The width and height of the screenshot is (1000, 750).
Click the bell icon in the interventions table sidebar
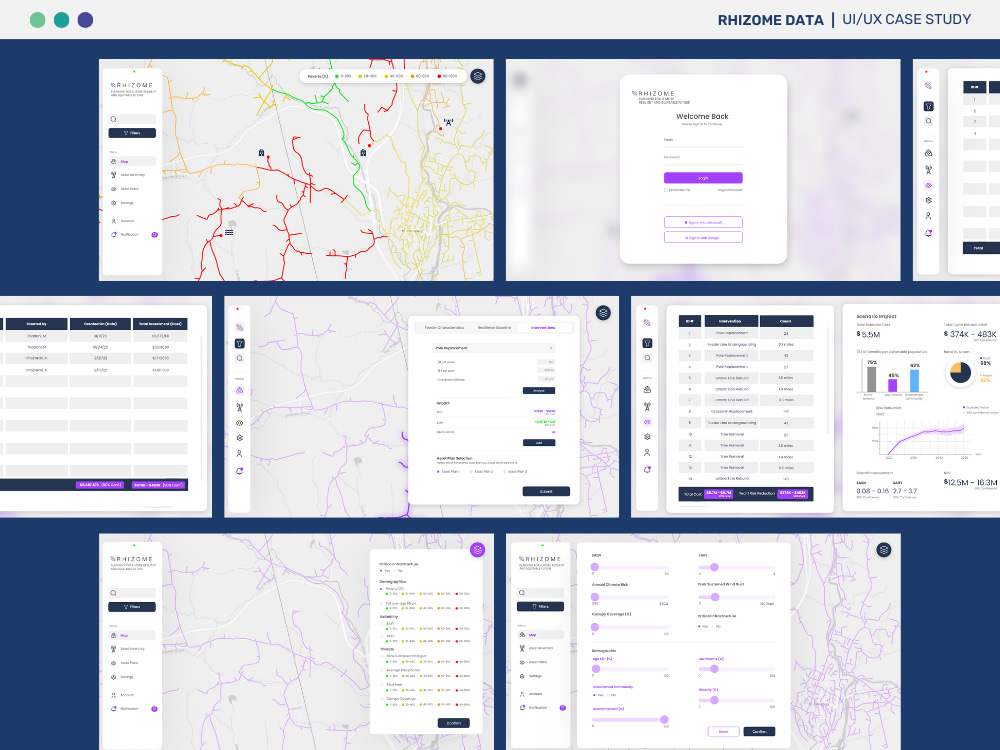(647, 470)
